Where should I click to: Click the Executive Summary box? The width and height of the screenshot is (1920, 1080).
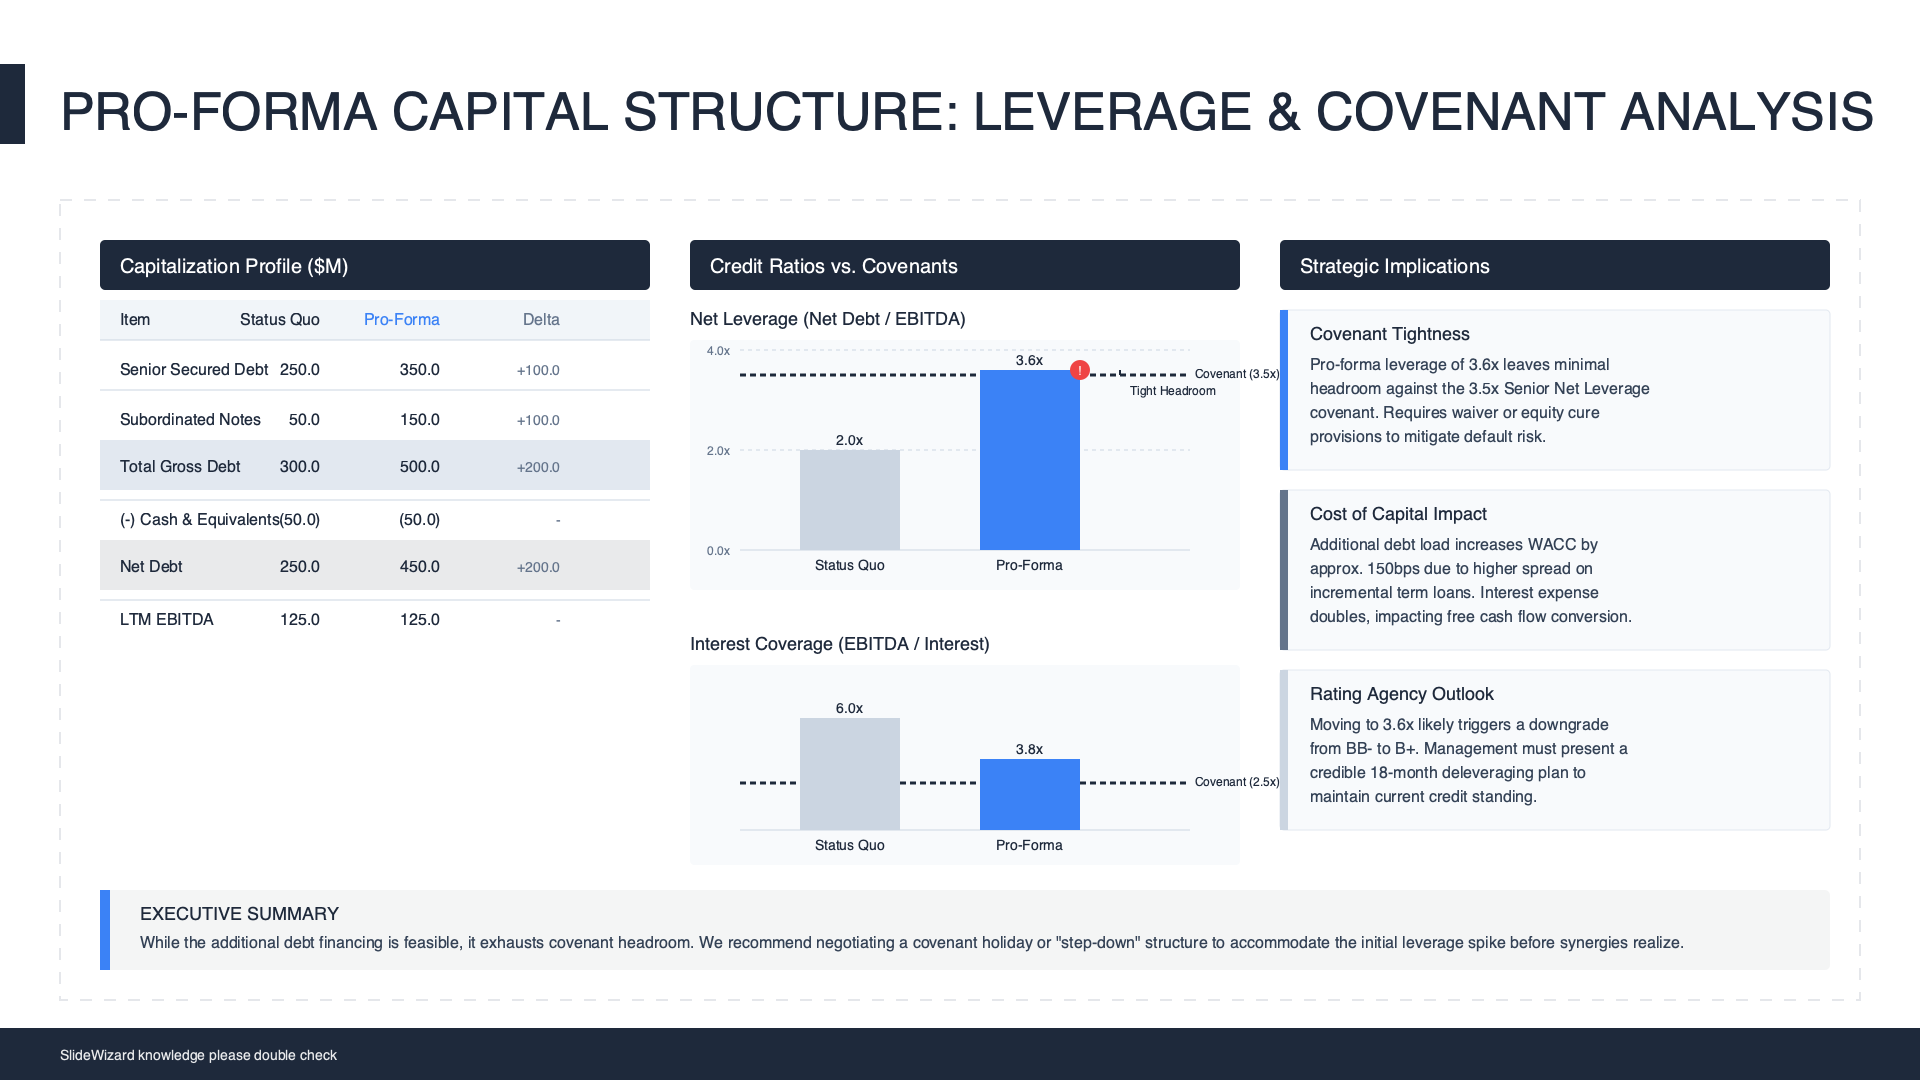coord(964,930)
